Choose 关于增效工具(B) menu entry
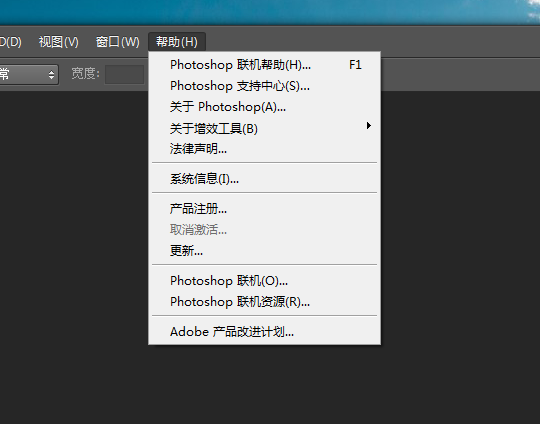This screenshot has height=424, width=540. click(x=264, y=128)
